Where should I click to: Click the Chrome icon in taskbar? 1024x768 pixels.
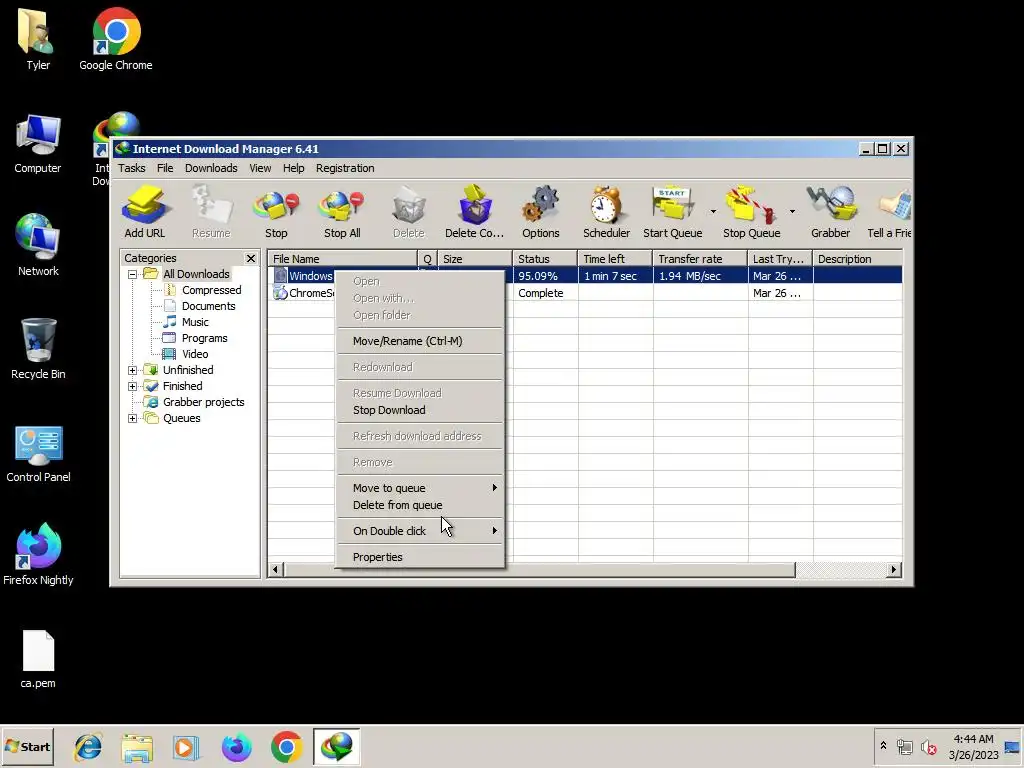(286, 746)
